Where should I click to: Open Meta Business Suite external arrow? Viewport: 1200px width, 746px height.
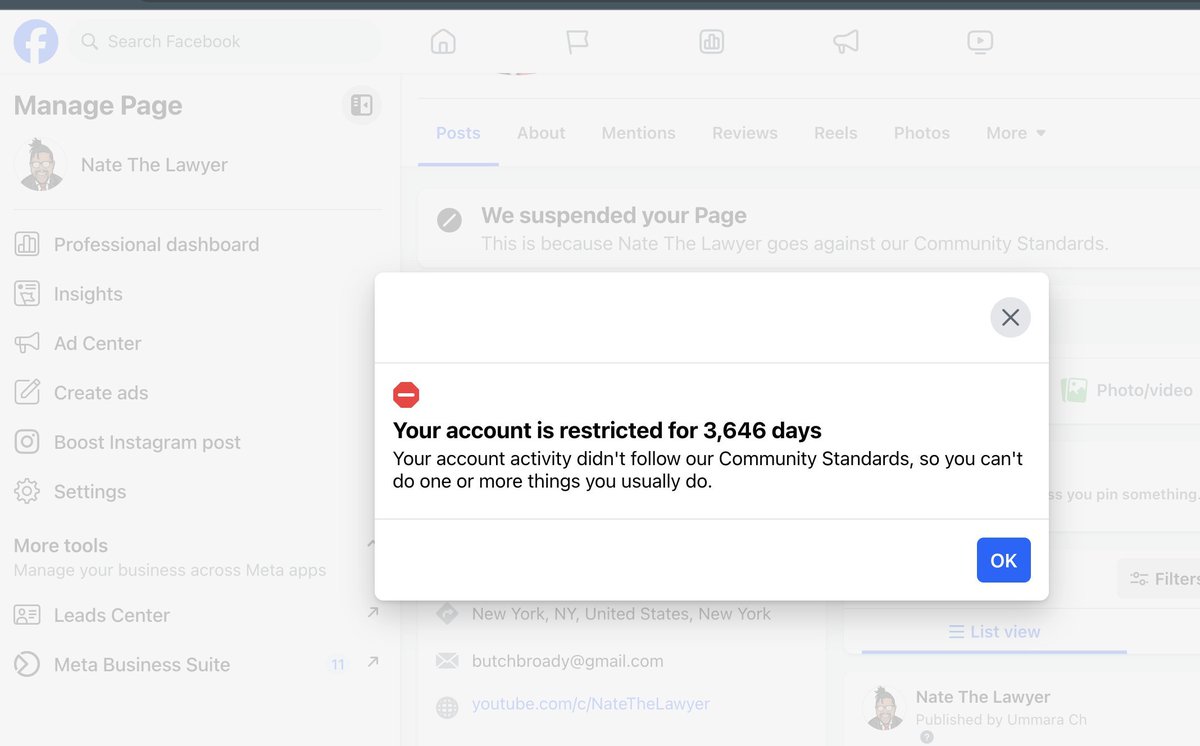coord(373,662)
